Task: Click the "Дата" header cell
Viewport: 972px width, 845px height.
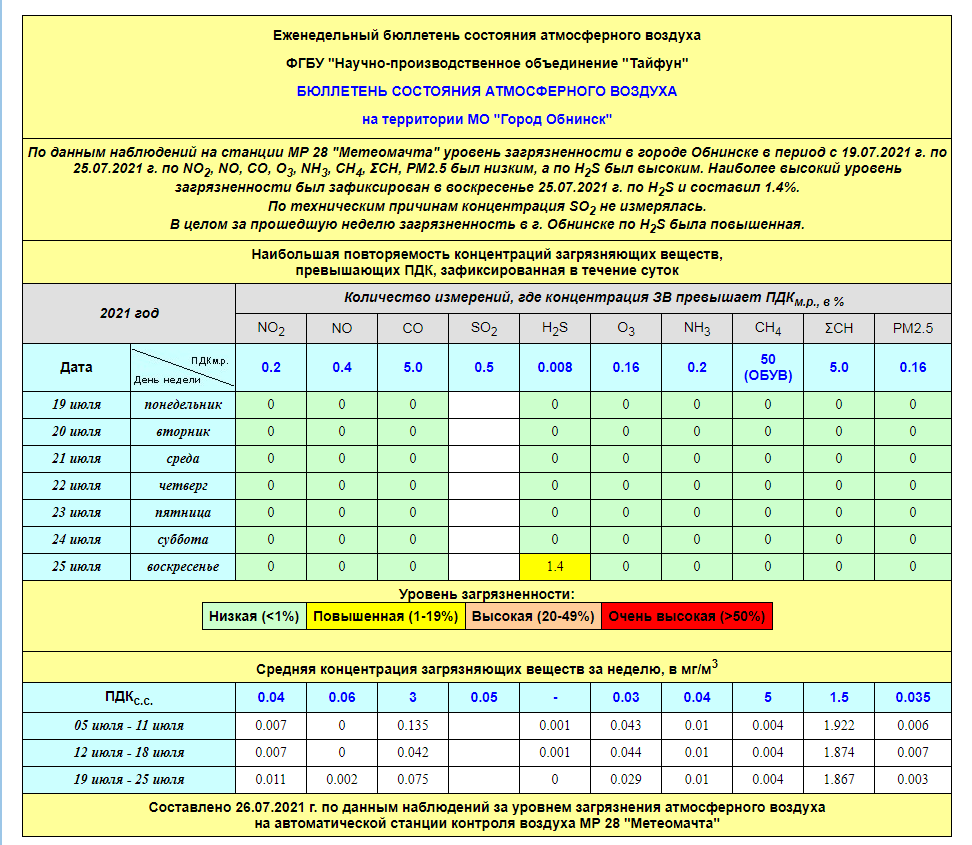Action: click(76, 367)
